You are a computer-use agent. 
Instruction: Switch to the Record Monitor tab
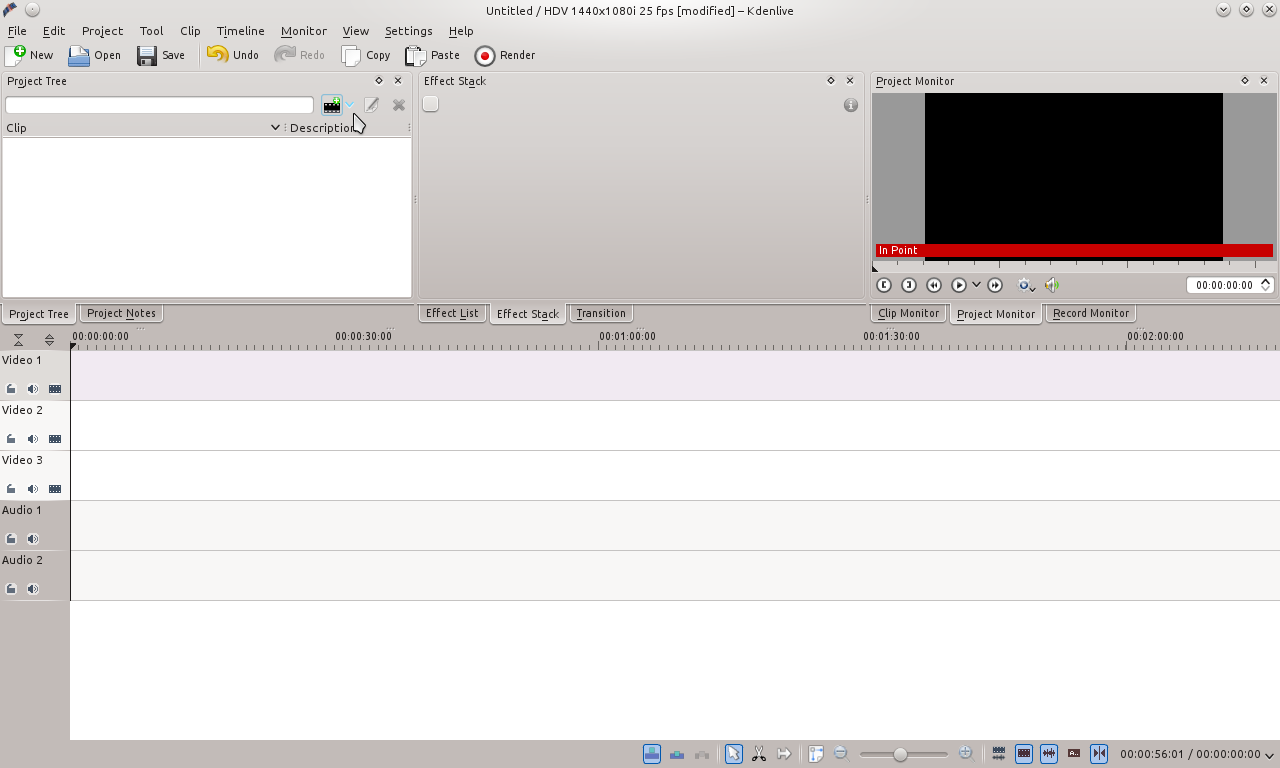point(1091,313)
